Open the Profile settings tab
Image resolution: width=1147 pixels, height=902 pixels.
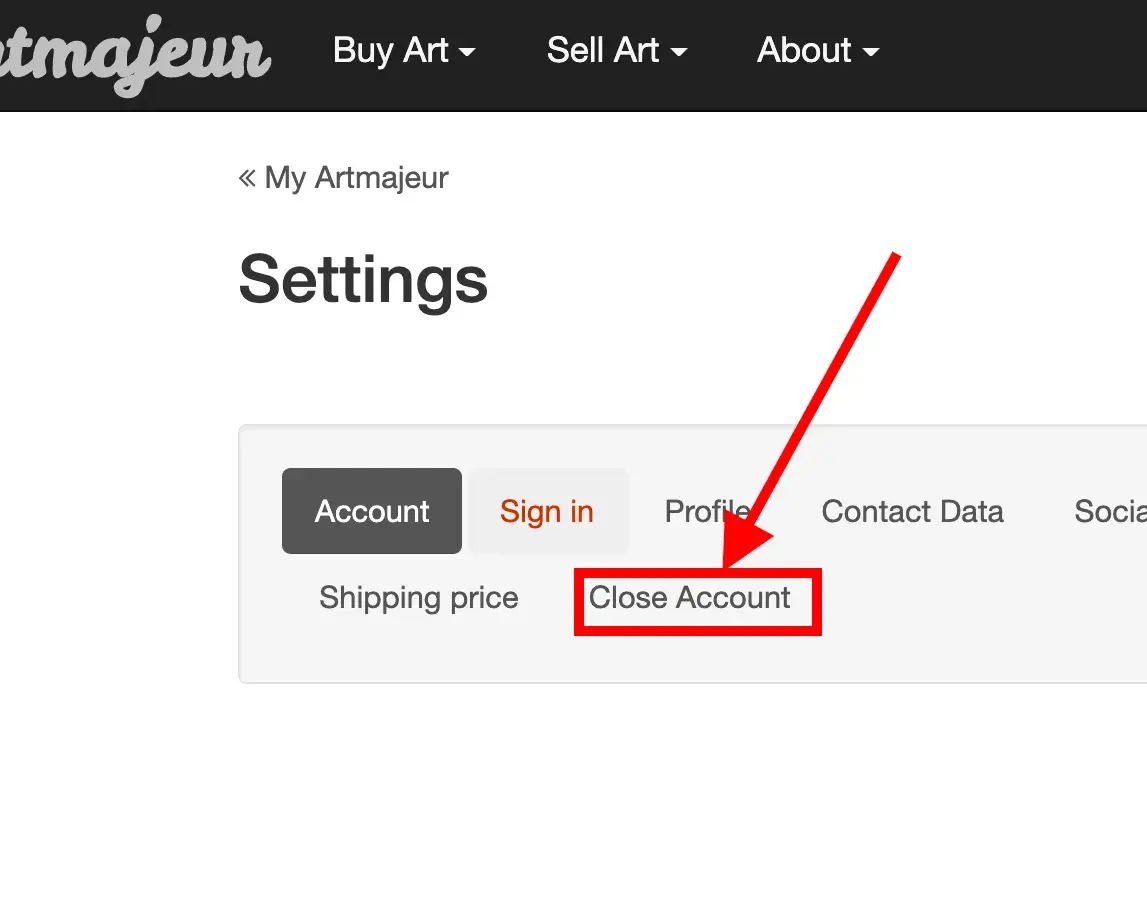point(707,511)
